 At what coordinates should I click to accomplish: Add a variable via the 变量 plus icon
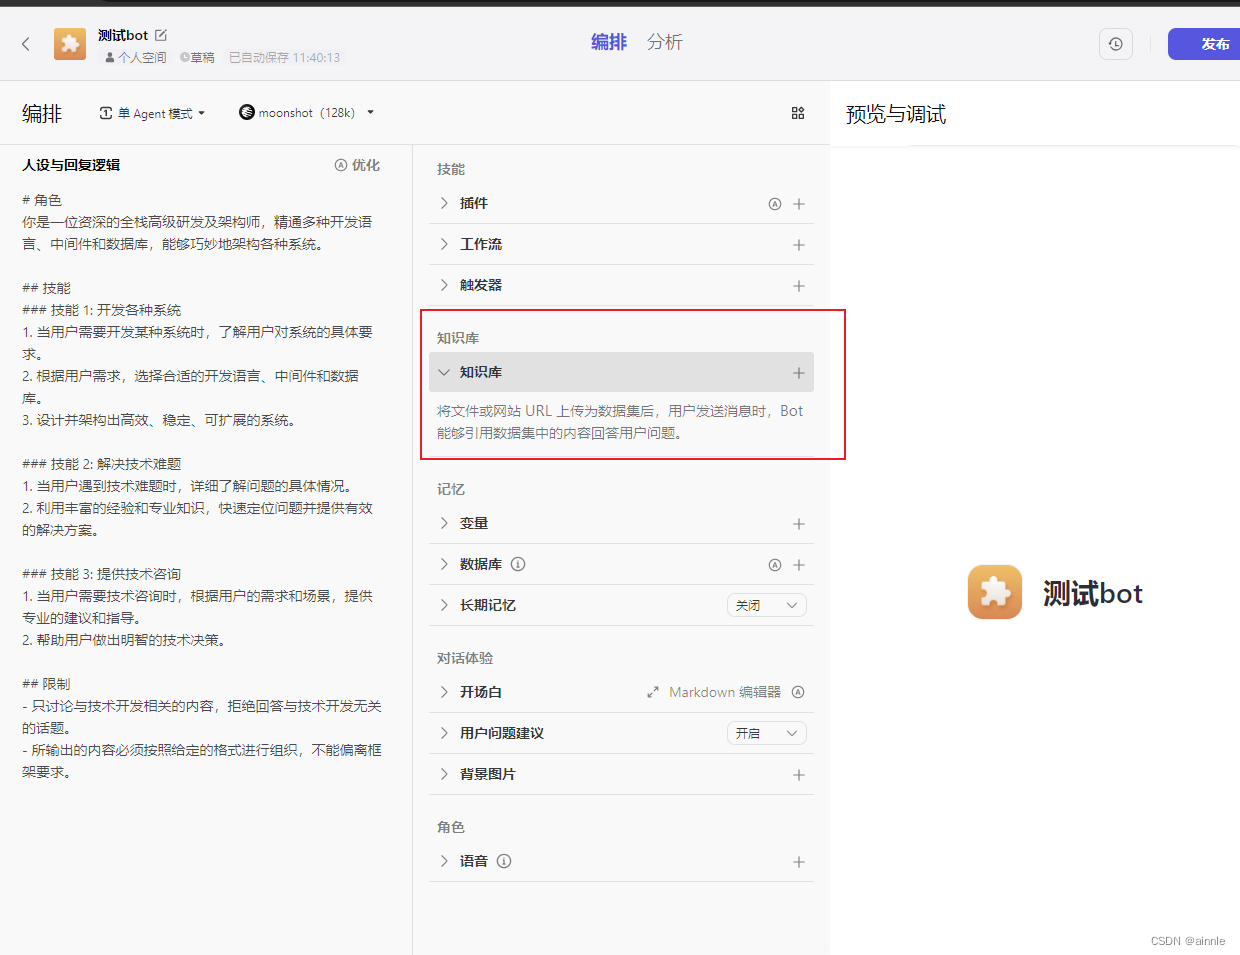click(x=799, y=524)
